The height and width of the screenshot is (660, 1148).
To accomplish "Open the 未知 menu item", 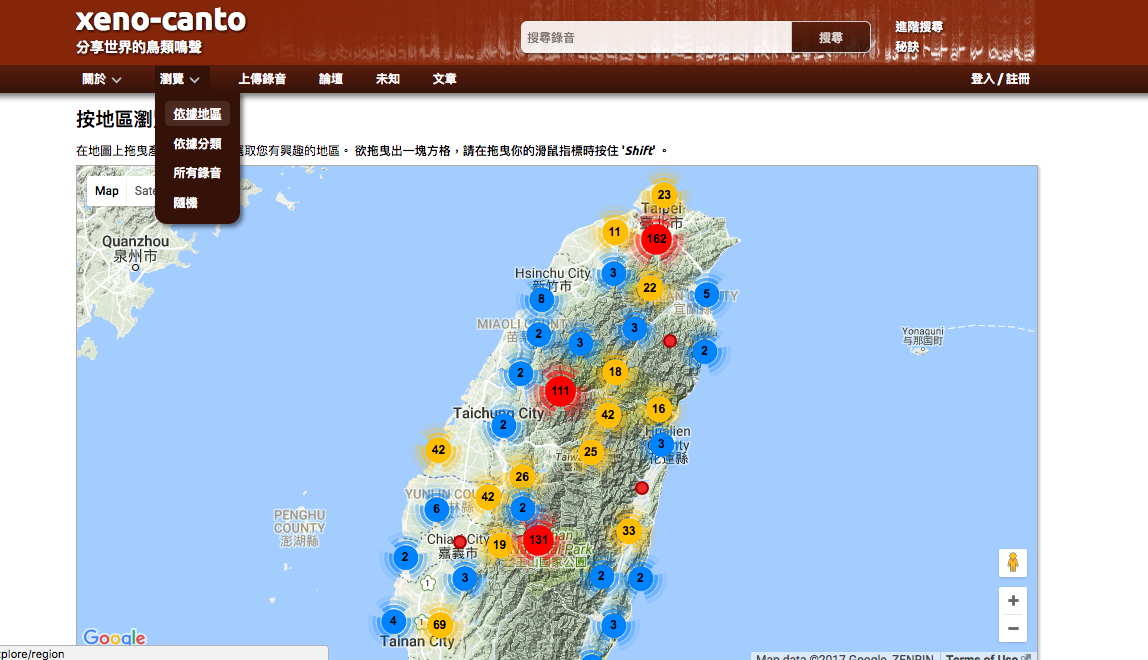I will [387, 79].
